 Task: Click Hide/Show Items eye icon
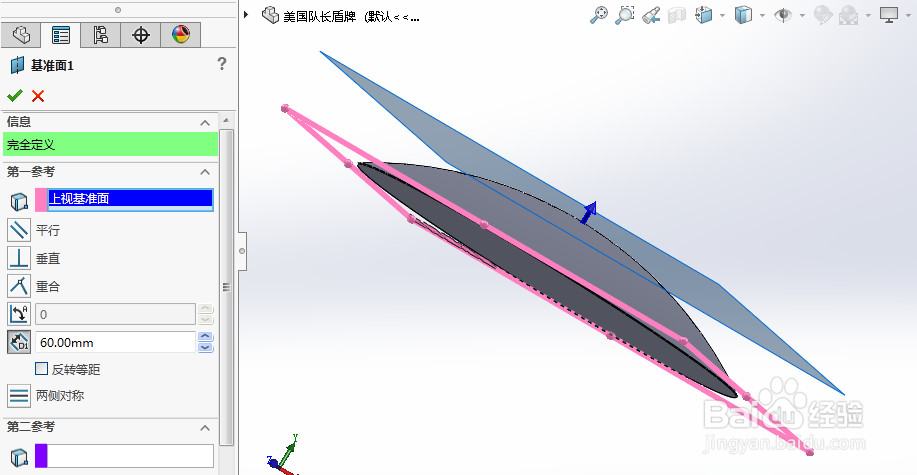pos(783,15)
